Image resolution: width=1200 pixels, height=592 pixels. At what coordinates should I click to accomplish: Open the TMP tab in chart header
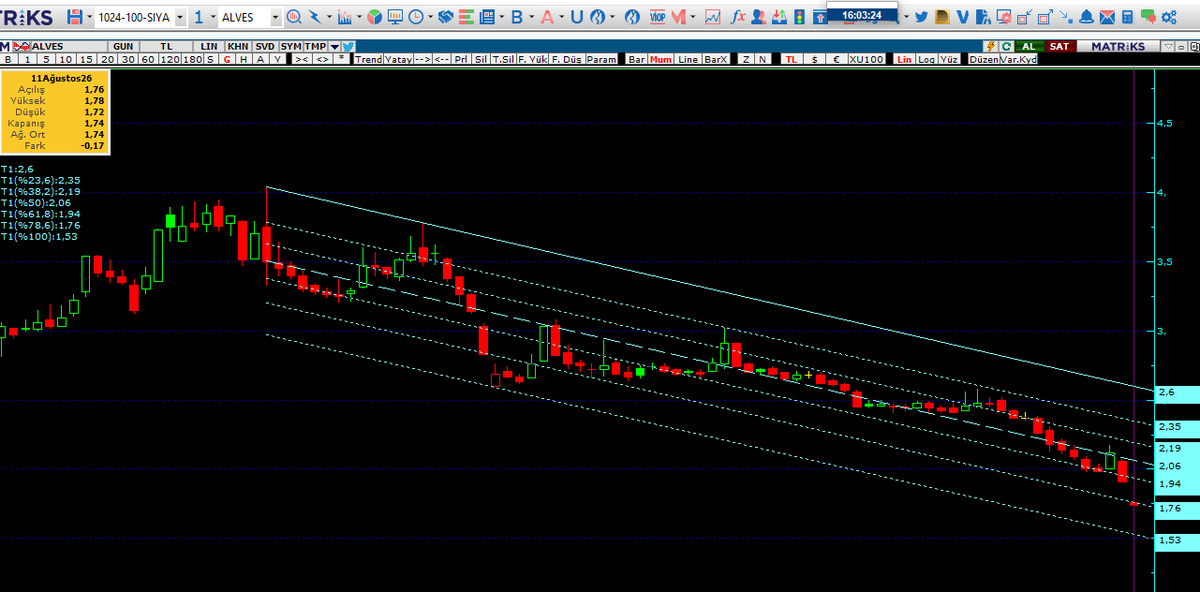tap(315, 46)
